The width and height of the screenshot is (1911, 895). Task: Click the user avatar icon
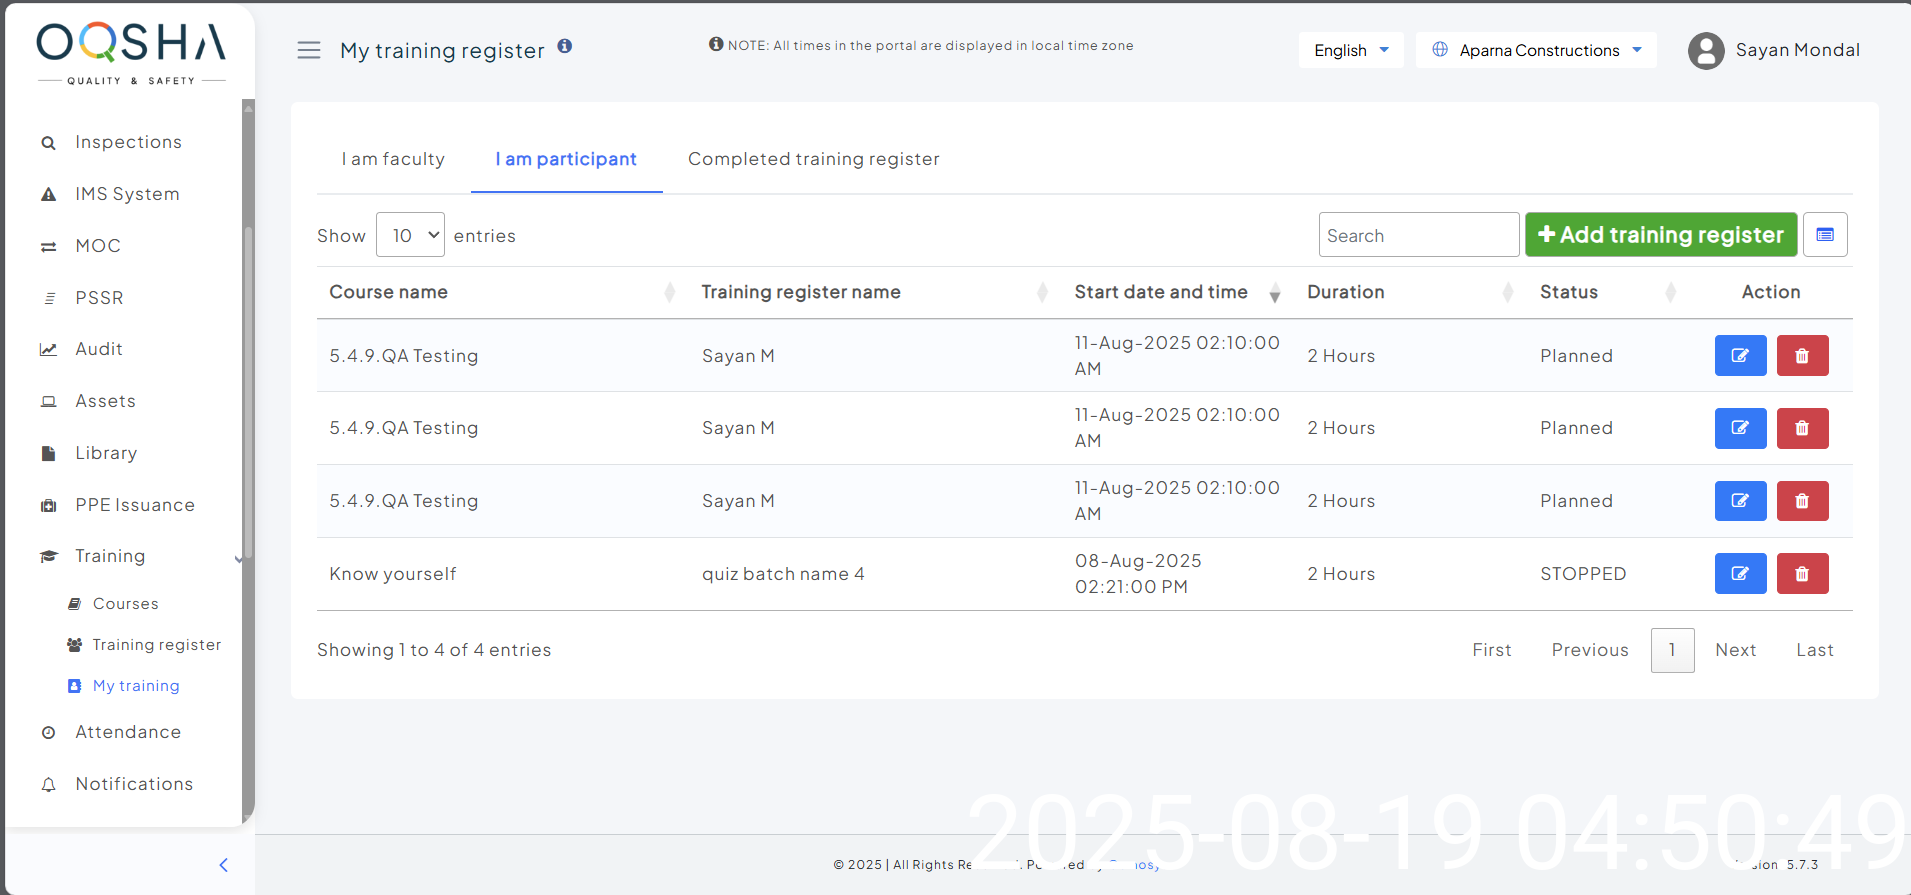pyautogui.click(x=1706, y=51)
